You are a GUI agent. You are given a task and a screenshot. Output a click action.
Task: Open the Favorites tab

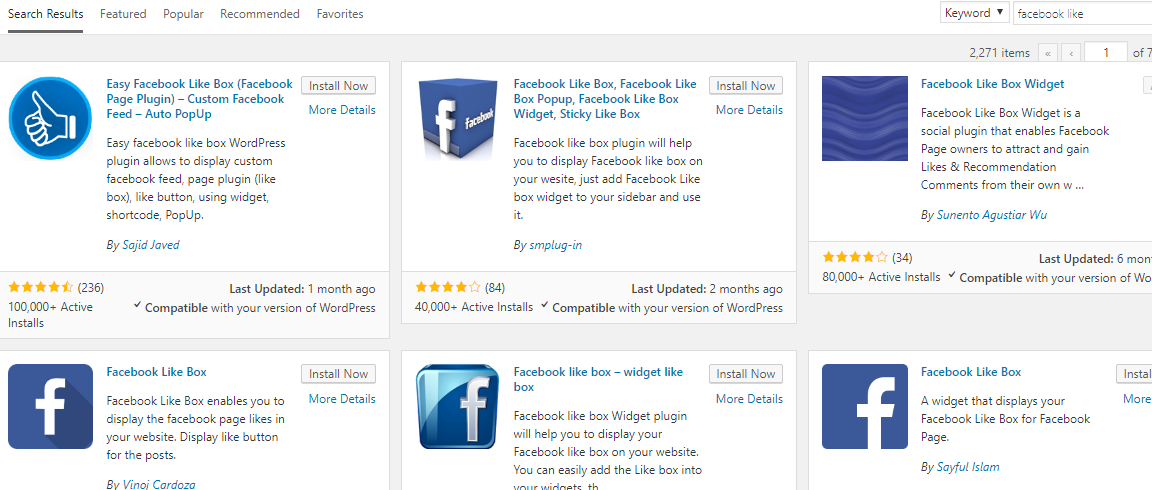340,14
